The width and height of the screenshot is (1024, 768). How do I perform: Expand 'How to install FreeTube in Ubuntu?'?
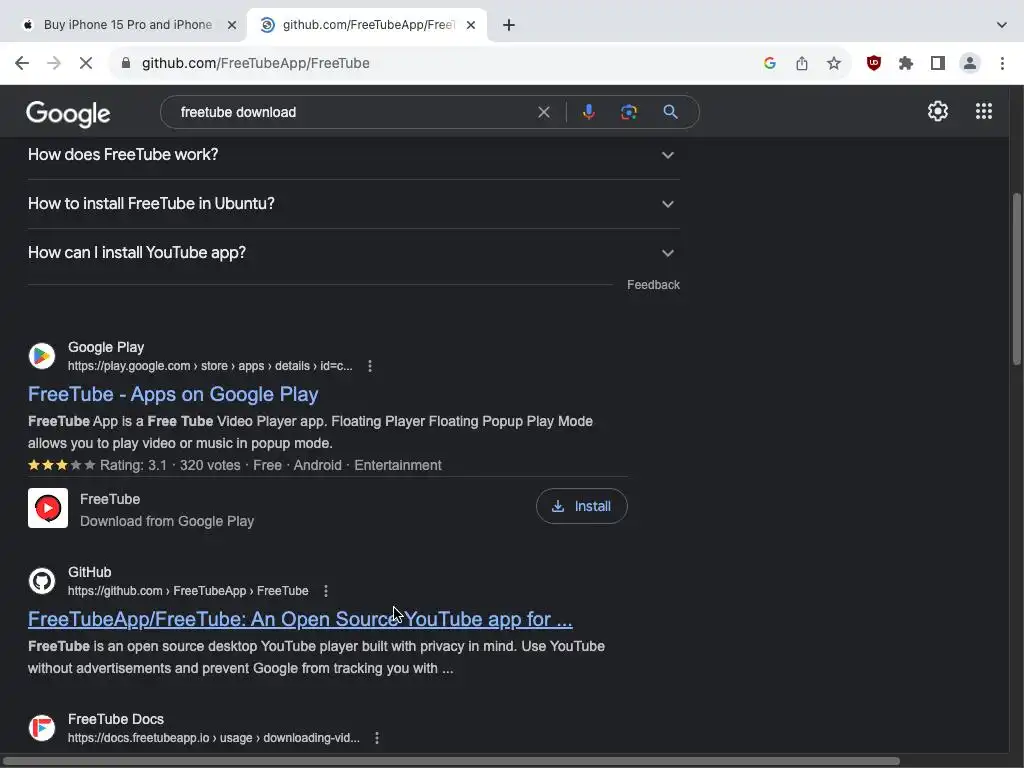point(354,204)
